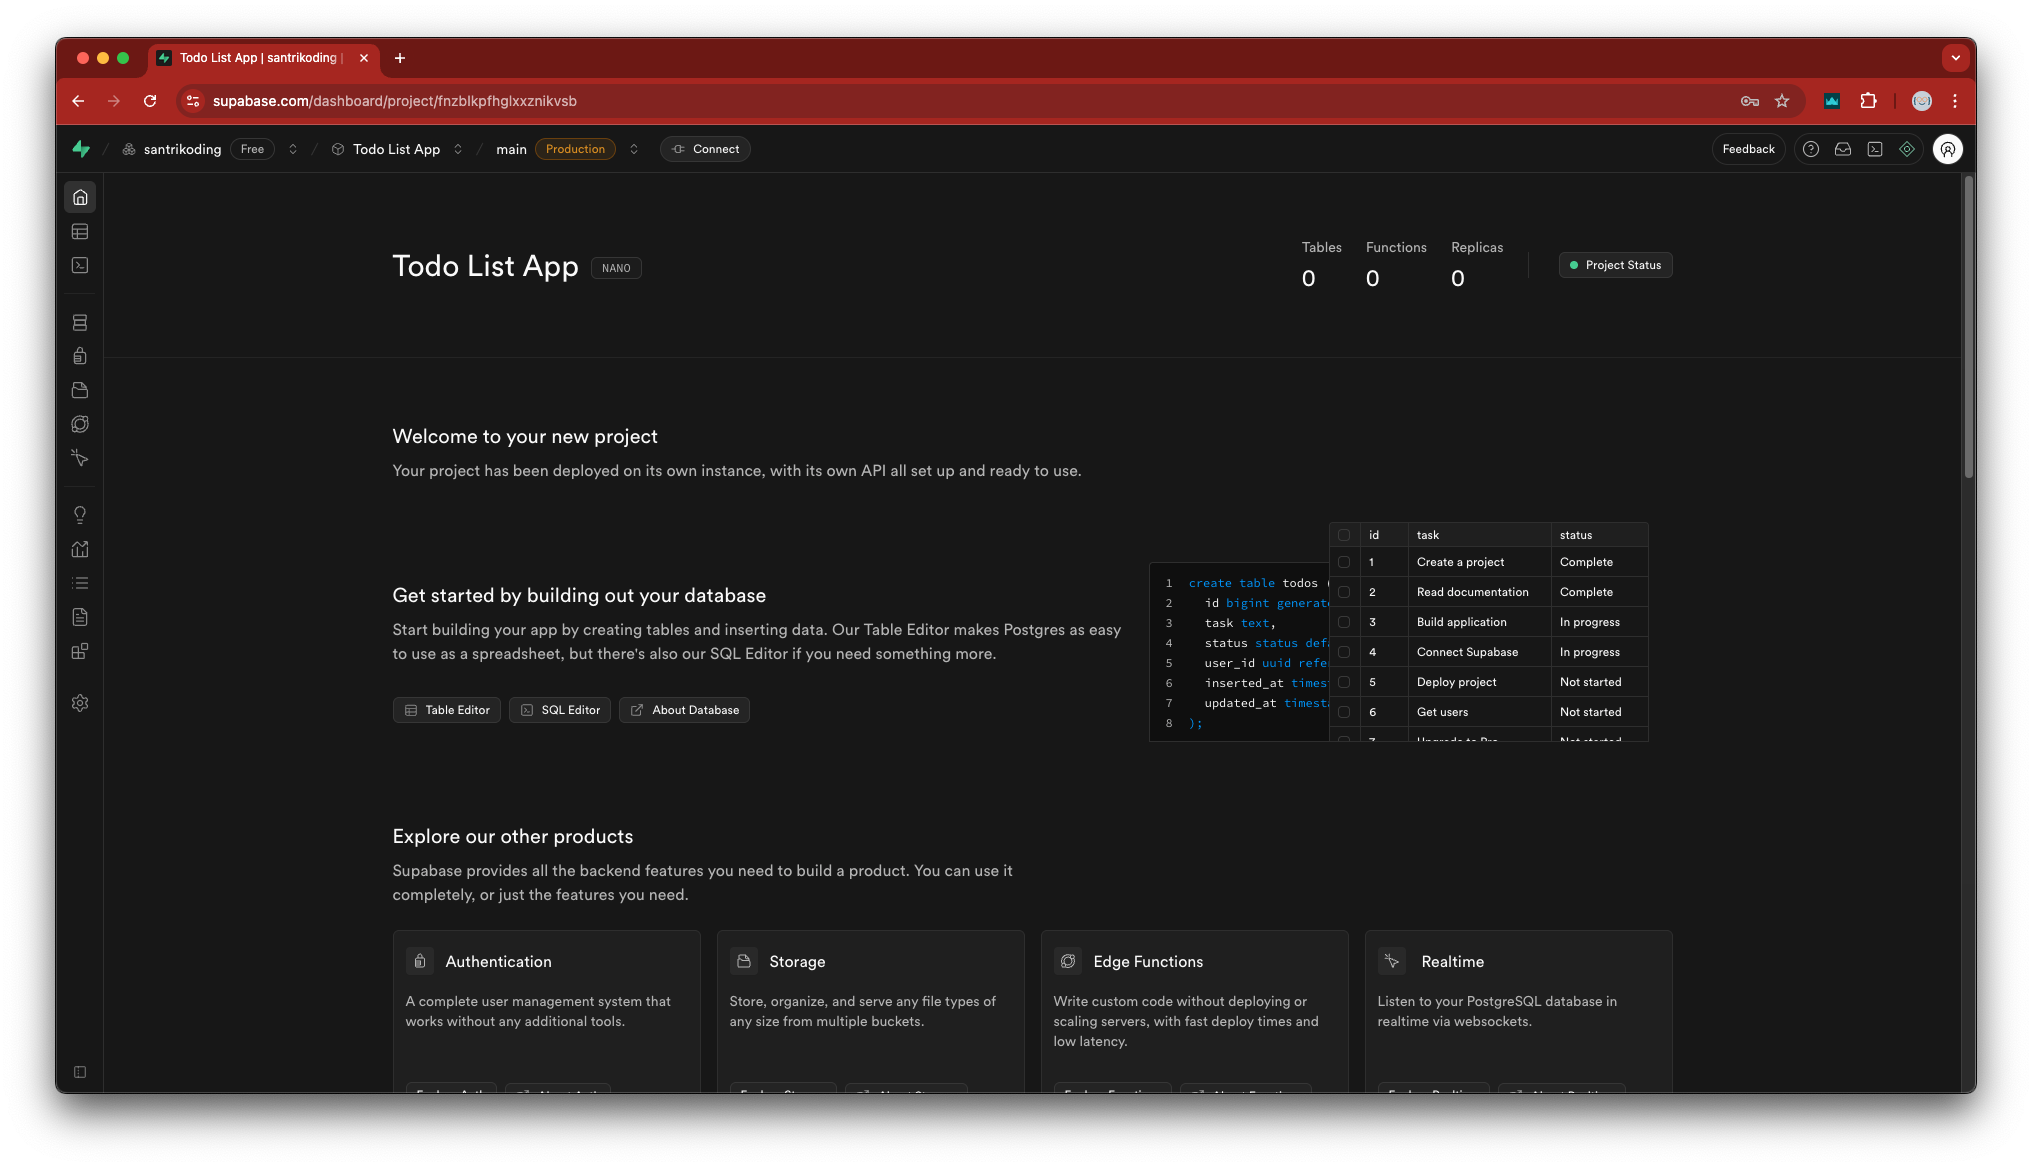The image size is (2032, 1167).
Task: Click the Free plan badge
Action: (252, 149)
